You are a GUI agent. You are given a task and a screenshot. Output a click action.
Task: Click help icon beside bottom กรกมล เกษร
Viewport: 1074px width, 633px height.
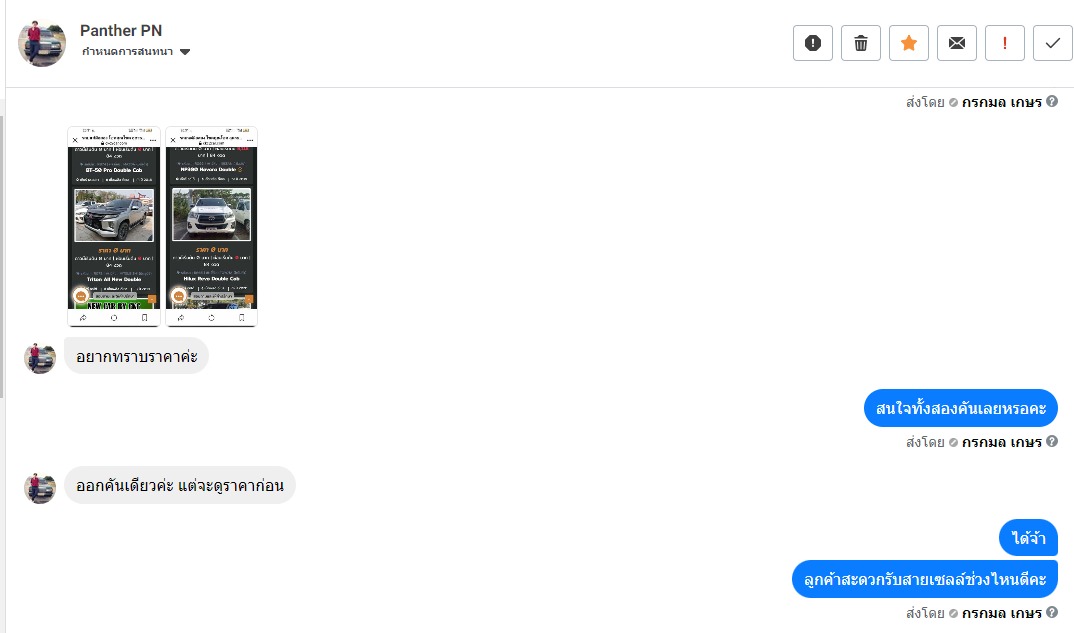coord(1052,612)
